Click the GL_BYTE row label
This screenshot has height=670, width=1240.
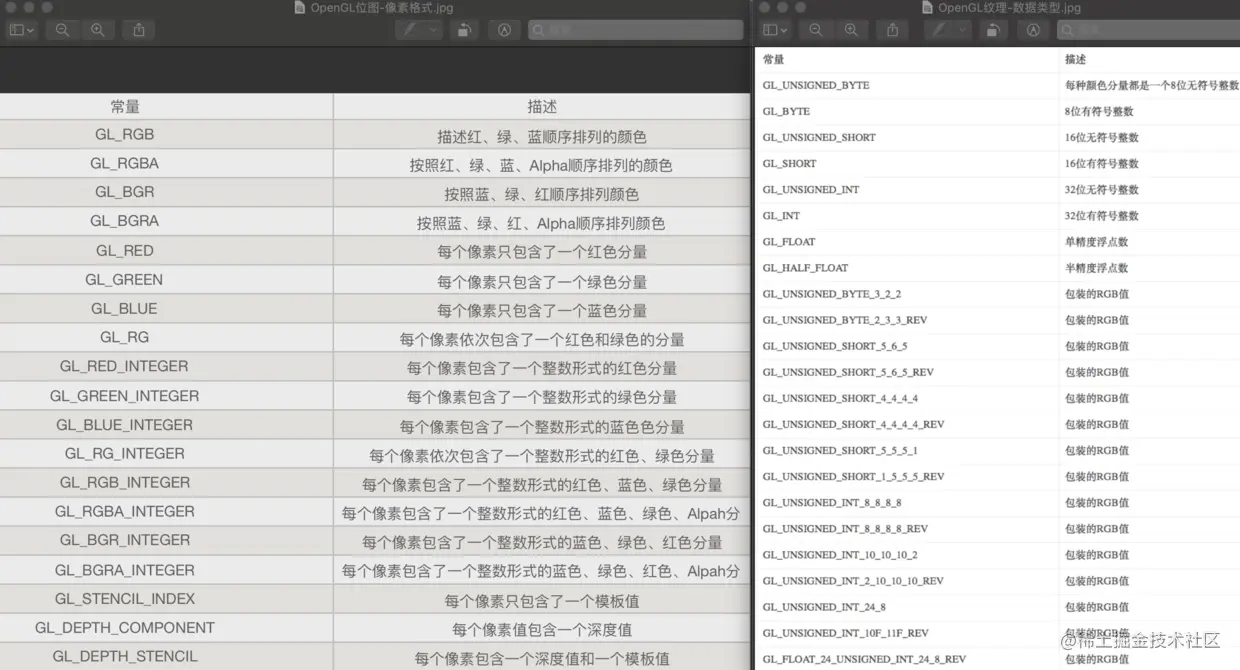pyautogui.click(x=786, y=112)
